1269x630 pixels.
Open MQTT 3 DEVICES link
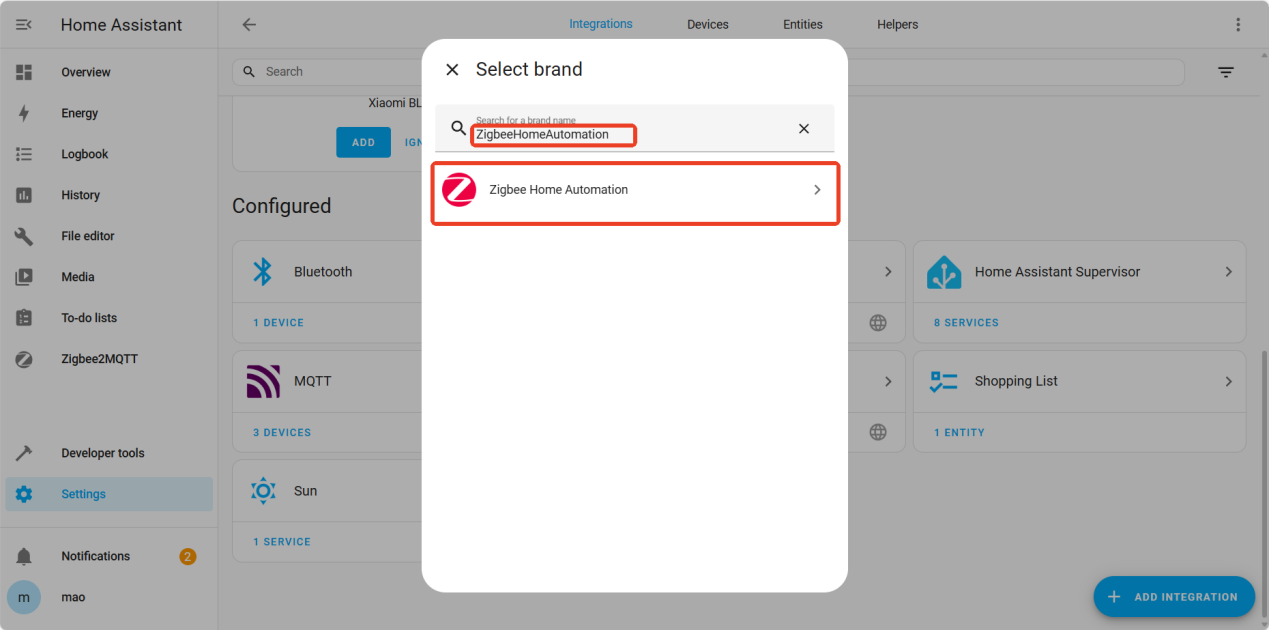coord(282,433)
